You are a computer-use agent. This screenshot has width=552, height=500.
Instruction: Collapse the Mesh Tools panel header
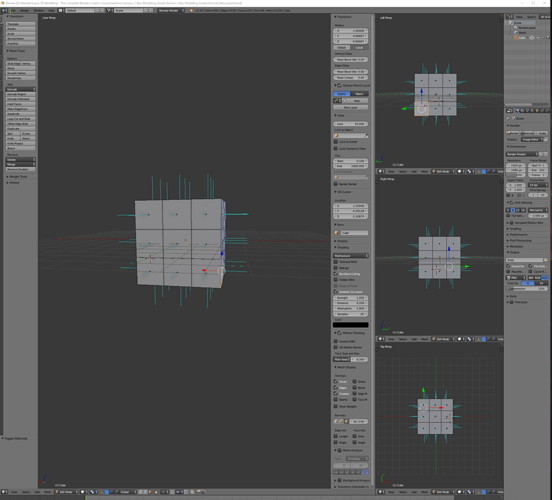coord(16,51)
